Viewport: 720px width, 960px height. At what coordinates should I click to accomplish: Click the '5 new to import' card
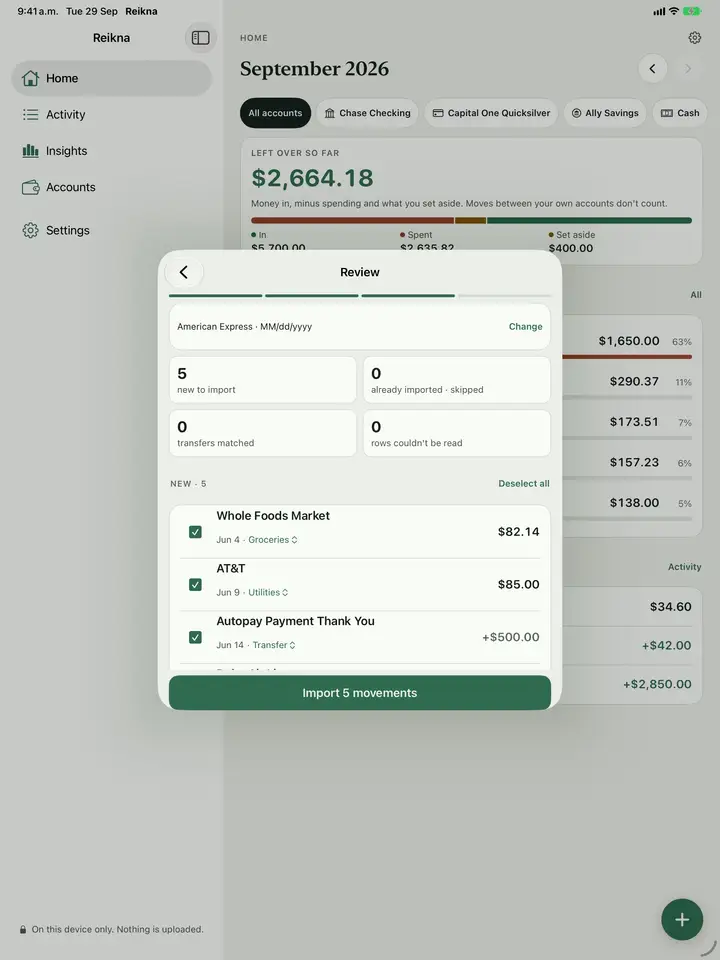pyautogui.click(x=263, y=380)
